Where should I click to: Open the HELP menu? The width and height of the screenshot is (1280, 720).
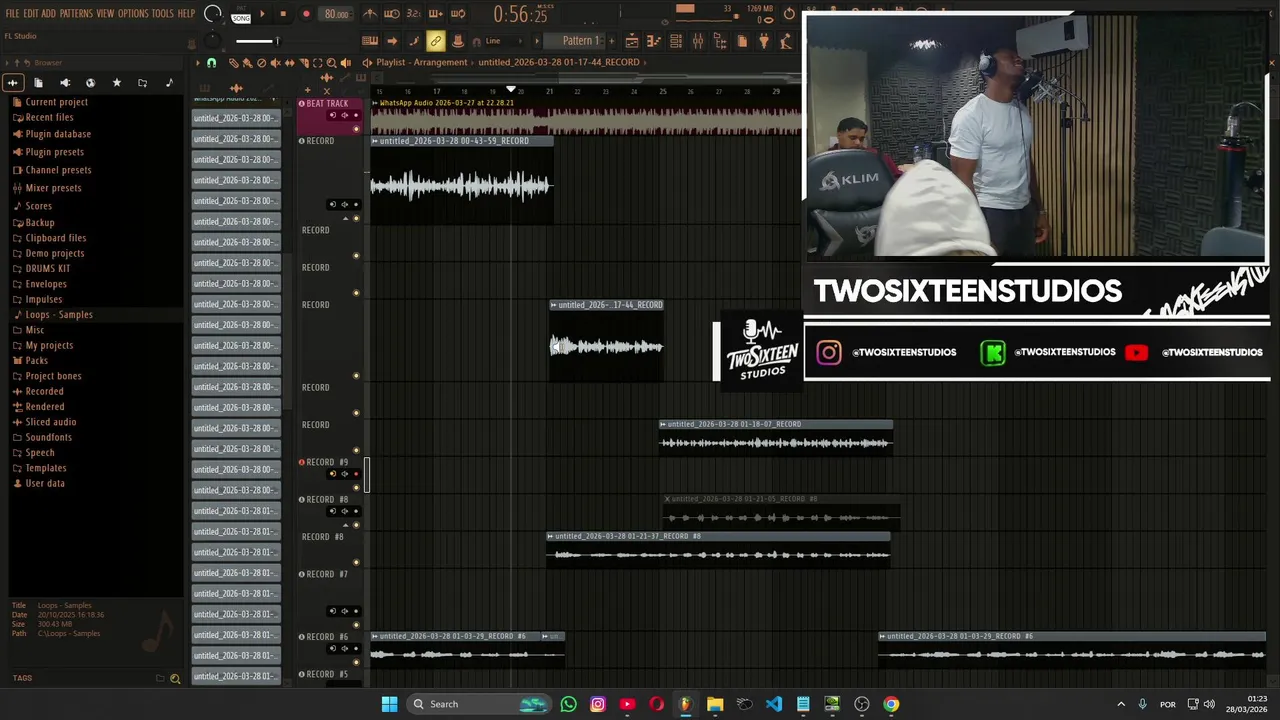(x=186, y=13)
